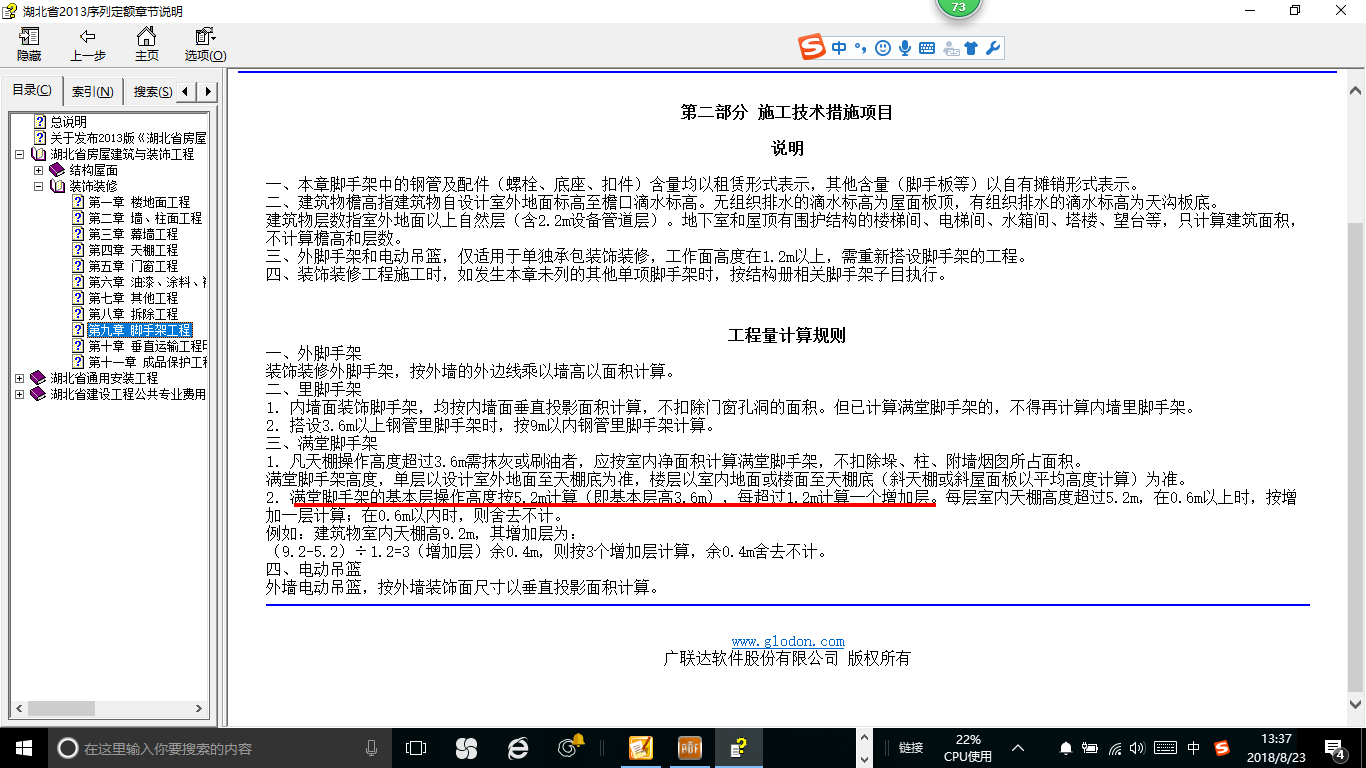Open the IME soft keyboard
The image size is (1366, 768).
pyautogui.click(x=927, y=47)
